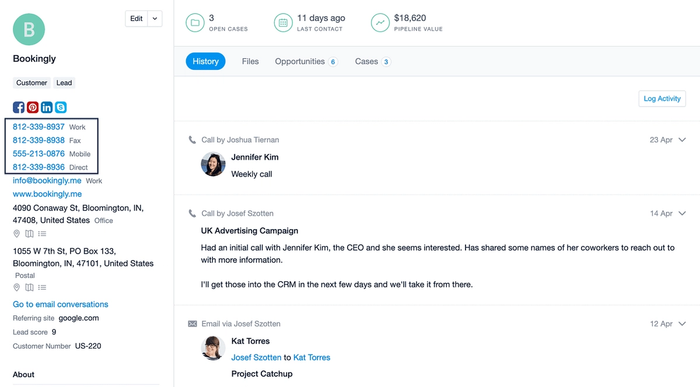The image size is (700, 387).
Task: Click the map pin under postal address
Action: click(x=17, y=287)
